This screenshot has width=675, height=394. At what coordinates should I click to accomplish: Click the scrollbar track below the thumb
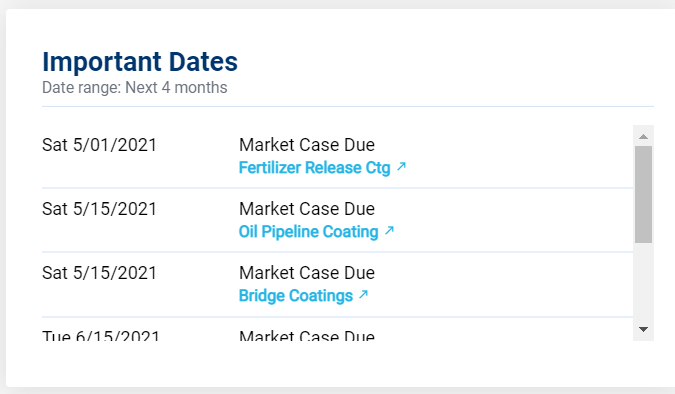(x=644, y=281)
